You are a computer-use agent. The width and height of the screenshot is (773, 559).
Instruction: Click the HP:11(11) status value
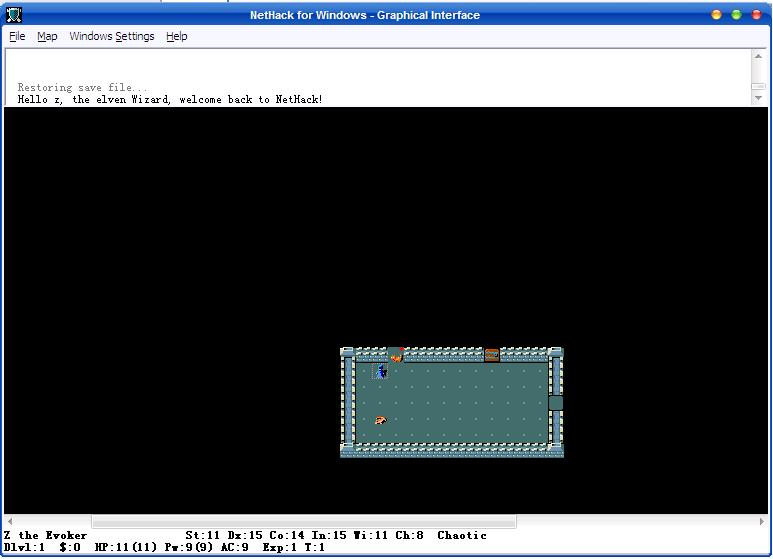[x=126, y=547]
